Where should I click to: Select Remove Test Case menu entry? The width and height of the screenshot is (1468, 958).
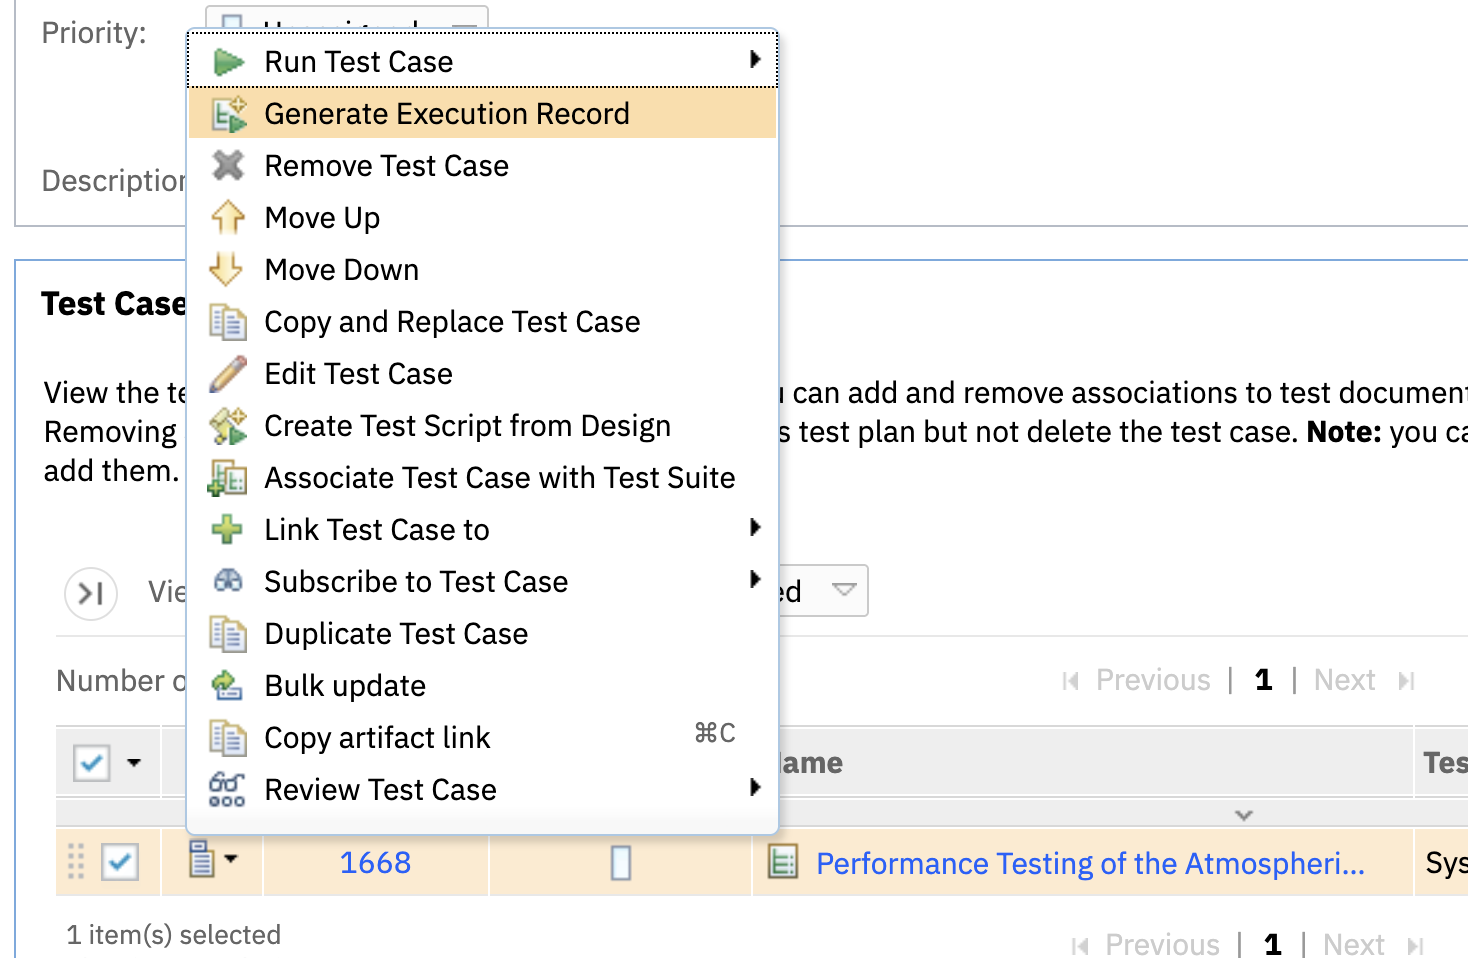(x=482, y=166)
